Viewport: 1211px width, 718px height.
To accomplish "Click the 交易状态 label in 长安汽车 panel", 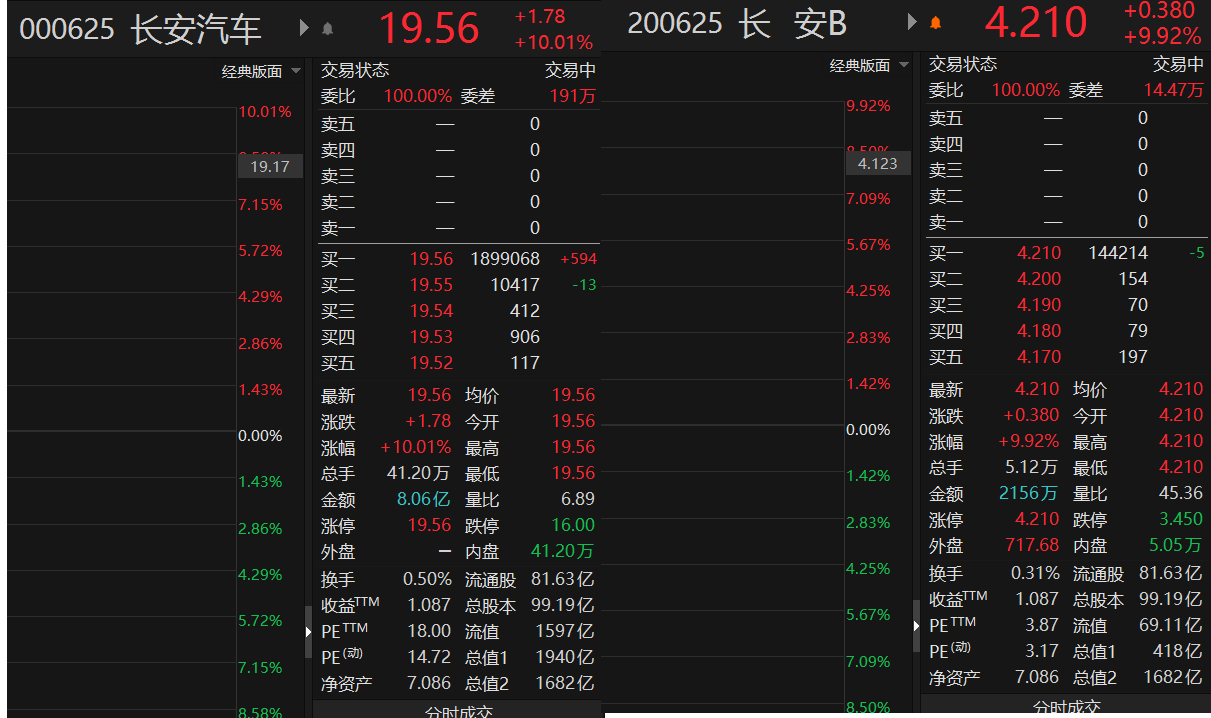I will [355, 71].
